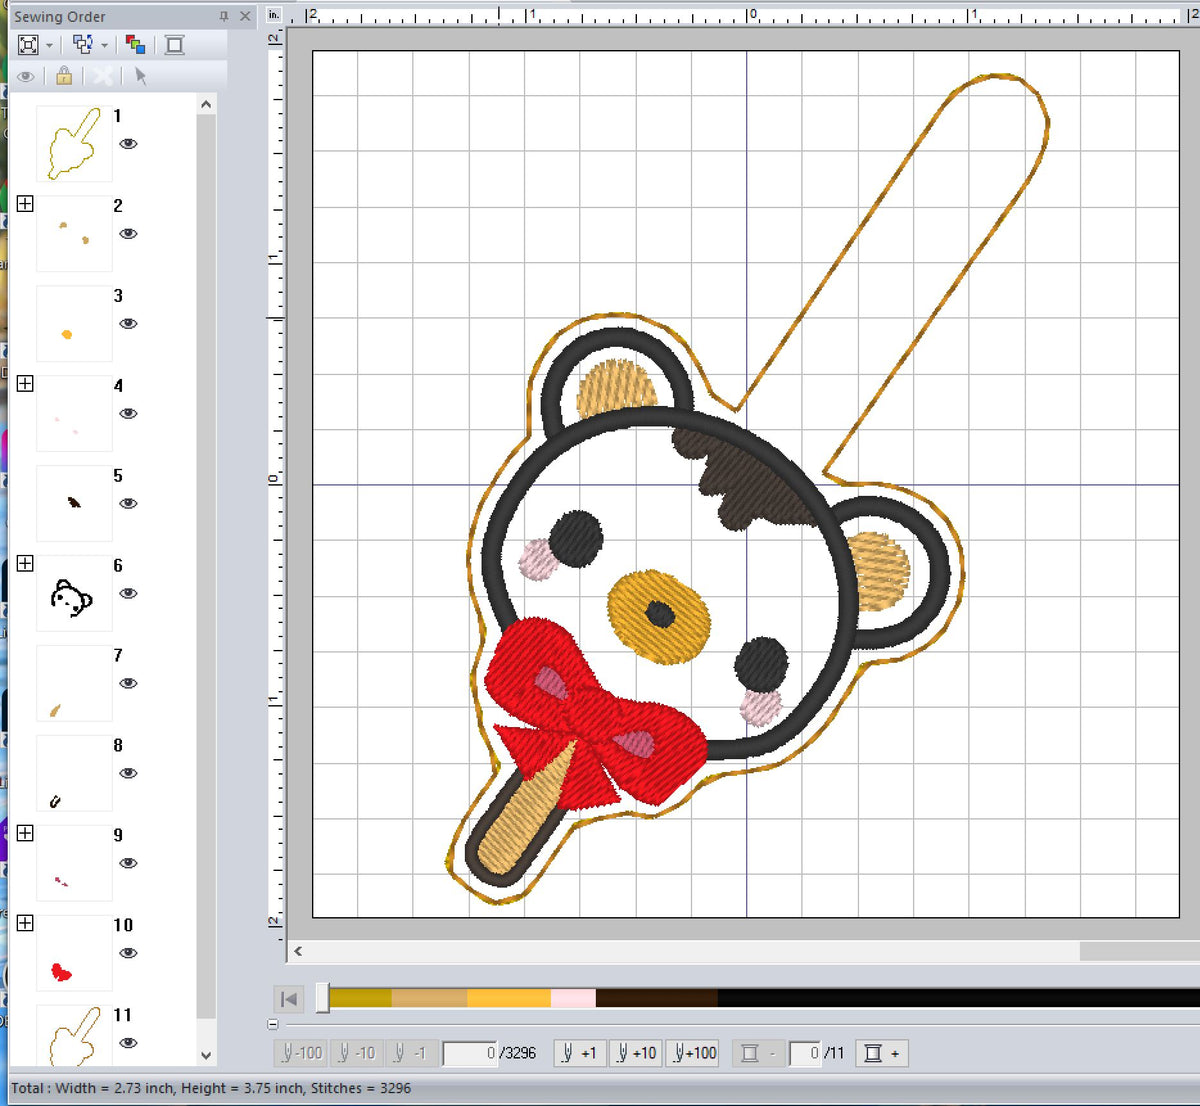1200x1106 pixels.
Task: Click the lock icon in the Sewing Order panel
Action: [63, 75]
